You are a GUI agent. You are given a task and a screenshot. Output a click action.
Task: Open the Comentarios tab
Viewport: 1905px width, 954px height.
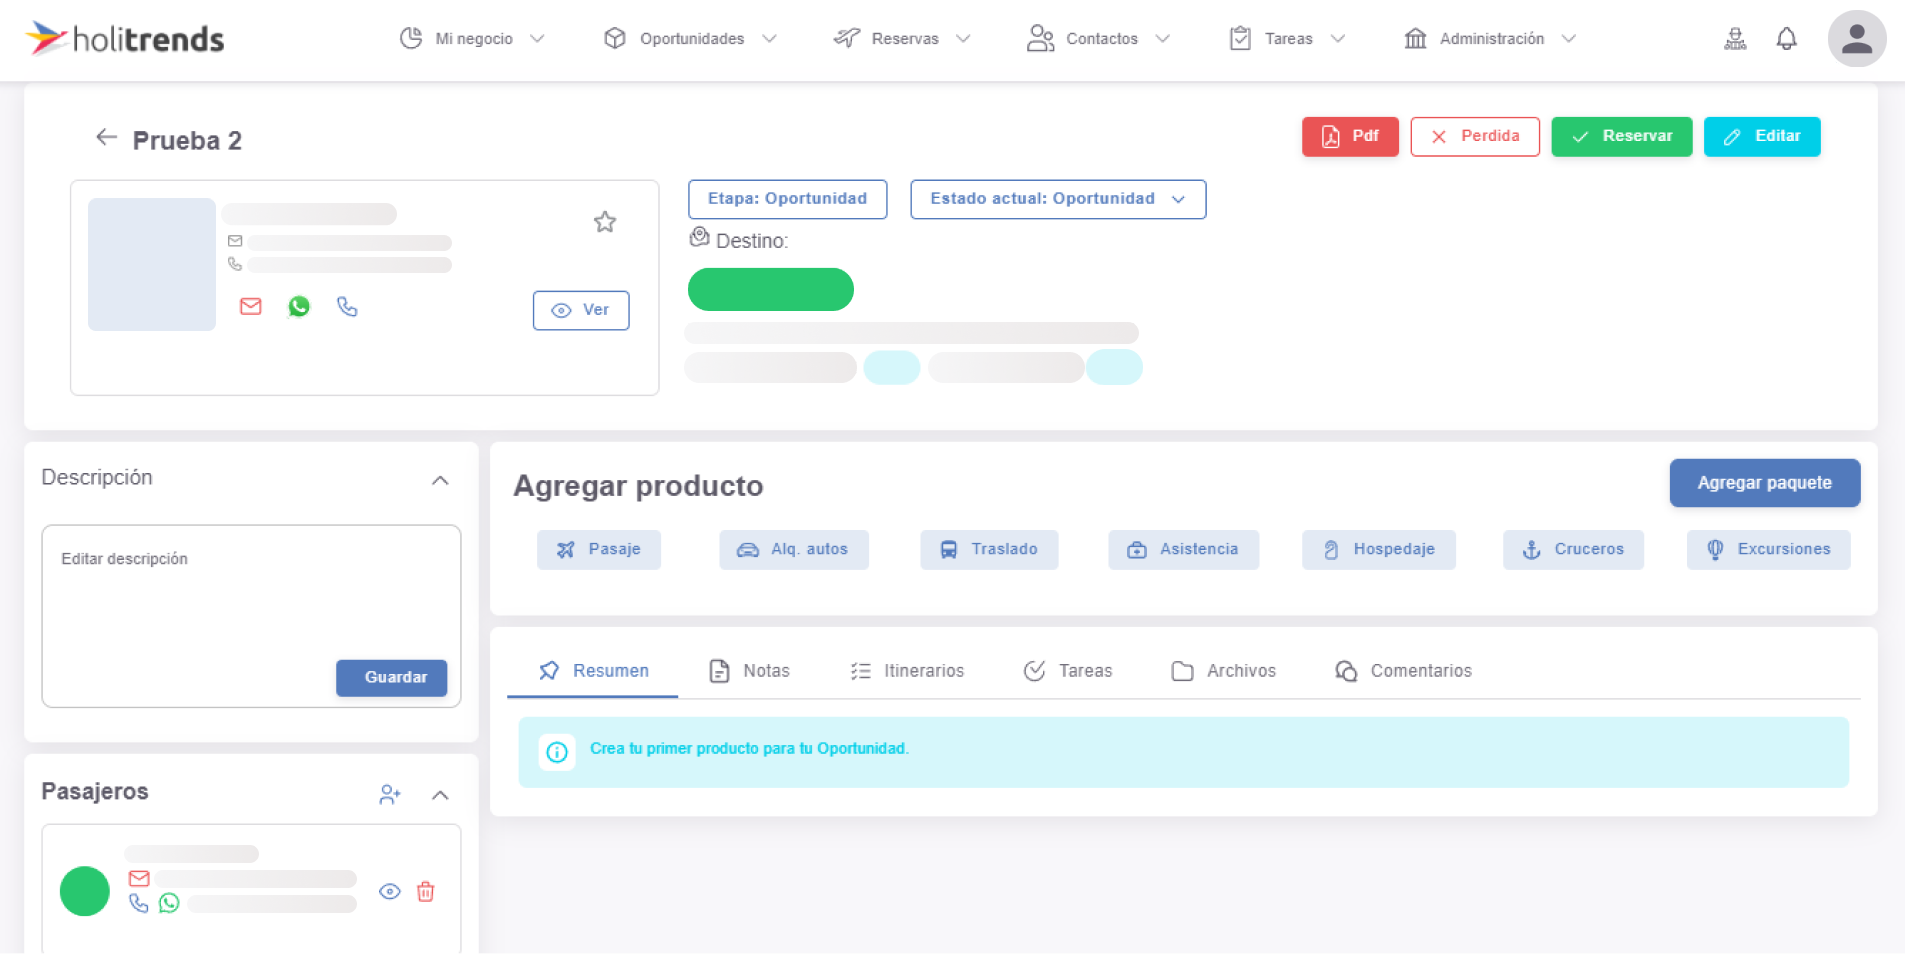pos(1404,671)
